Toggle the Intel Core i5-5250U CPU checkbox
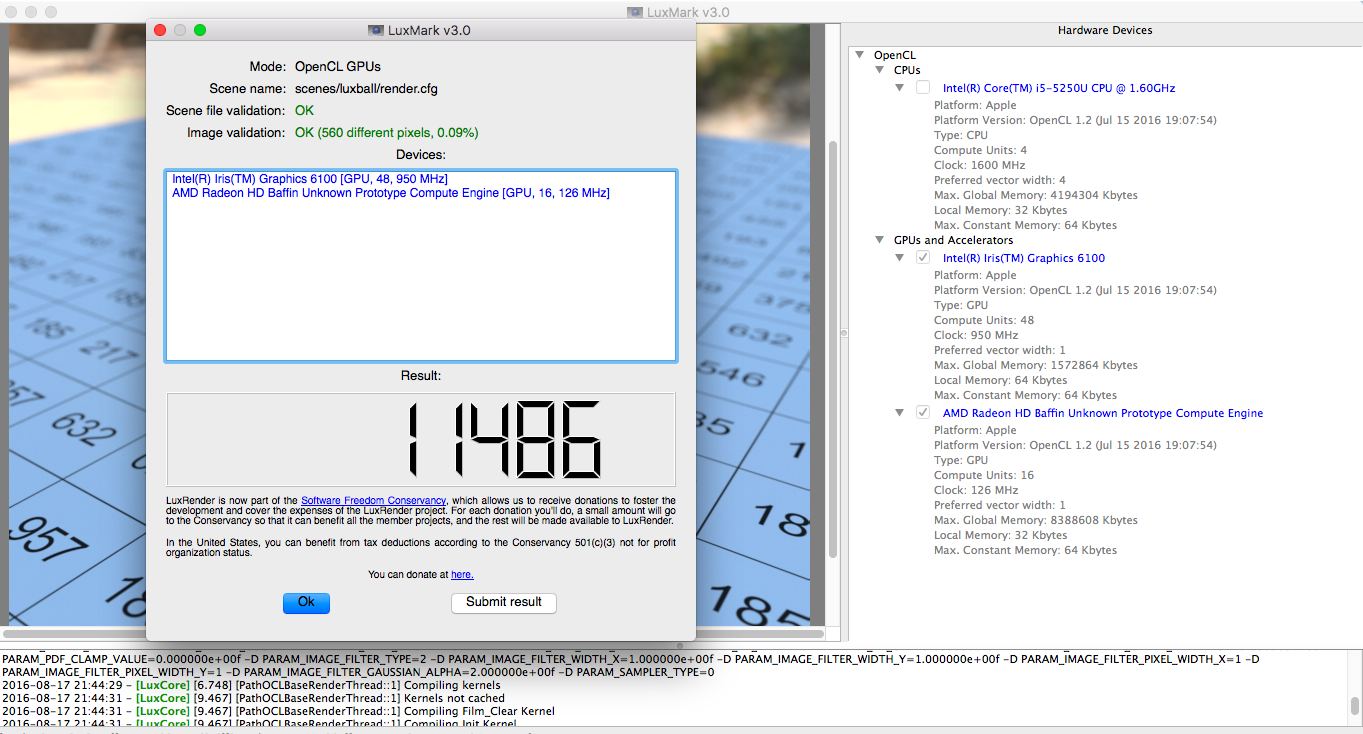The width and height of the screenshot is (1363, 734). (923, 88)
